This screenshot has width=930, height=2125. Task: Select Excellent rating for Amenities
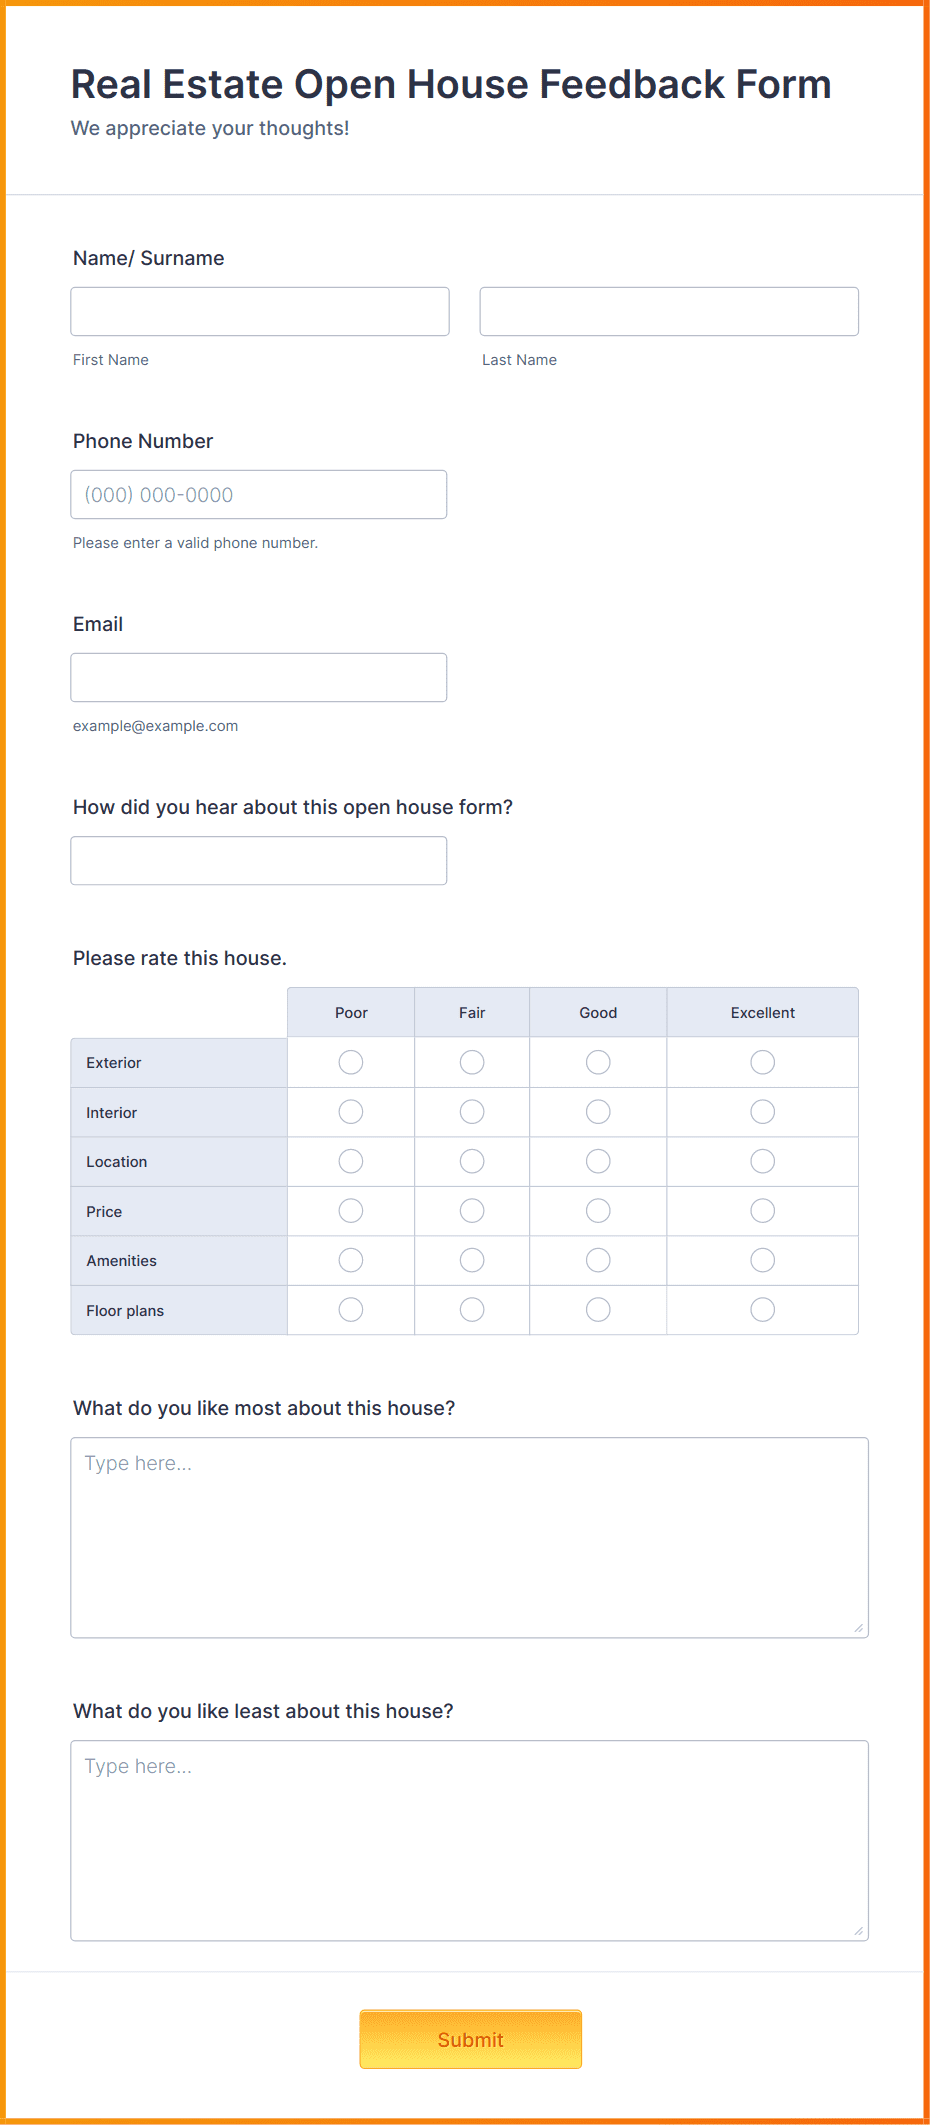coord(762,1260)
